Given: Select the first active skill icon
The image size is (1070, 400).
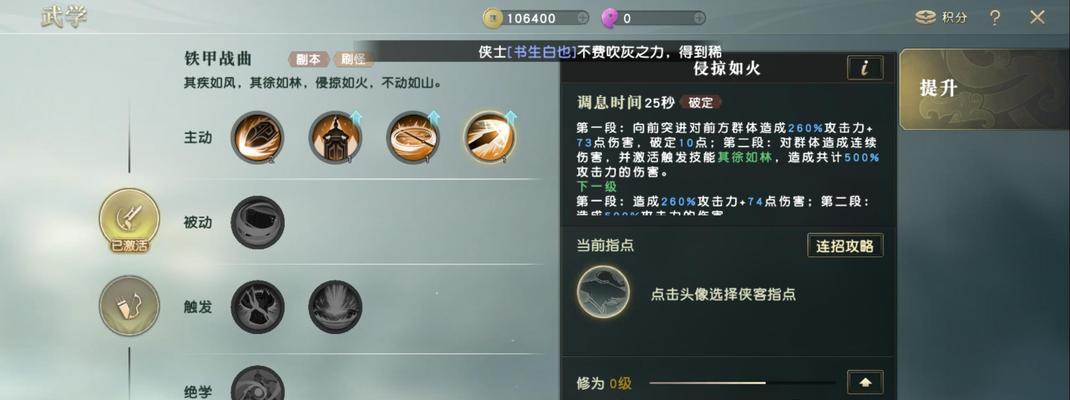Looking at the screenshot, I should pyautogui.click(x=257, y=137).
